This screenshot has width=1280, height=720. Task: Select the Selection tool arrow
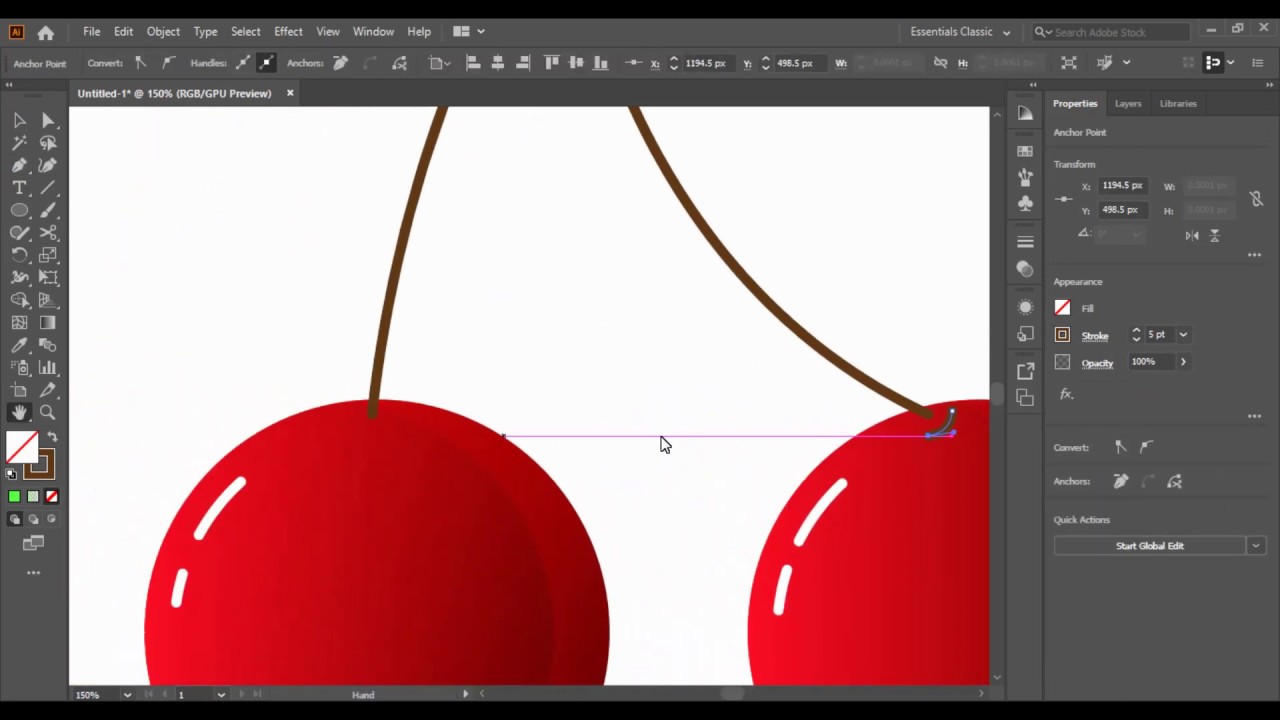pos(19,120)
